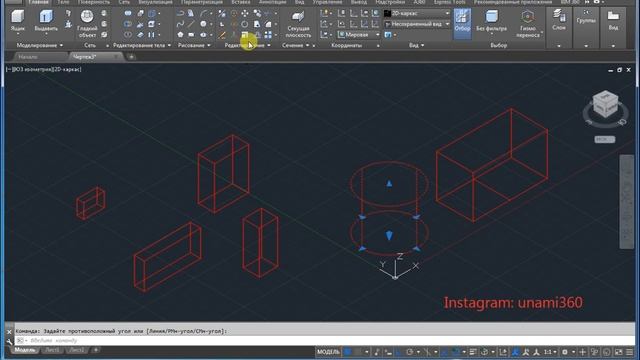This screenshot has height=360, width=640.
Task: Click the Clean Screen icon in status bar
Action: [619, 351]
